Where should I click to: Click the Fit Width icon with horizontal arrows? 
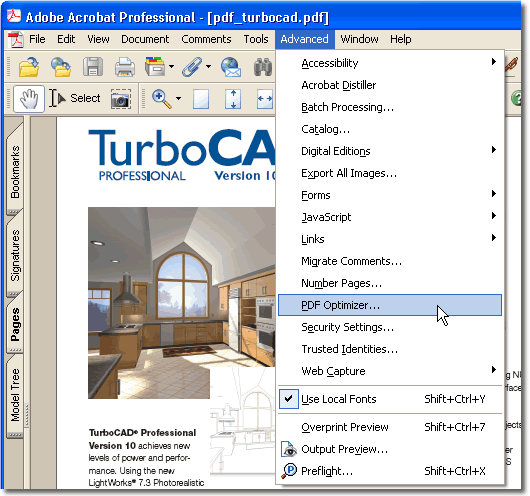tap(265, 99)
